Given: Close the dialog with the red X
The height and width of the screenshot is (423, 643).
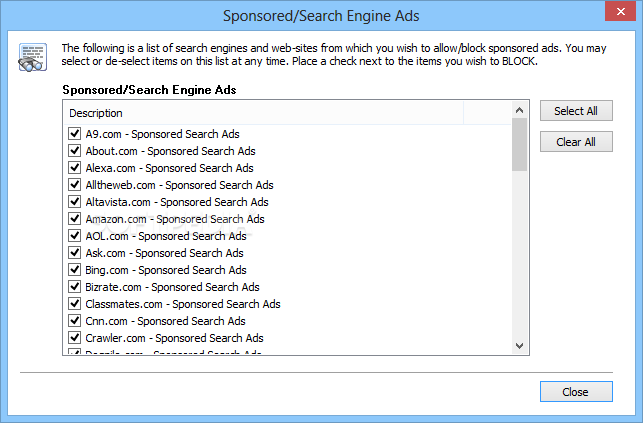Looking at the screenshot, I should (620, 11).
